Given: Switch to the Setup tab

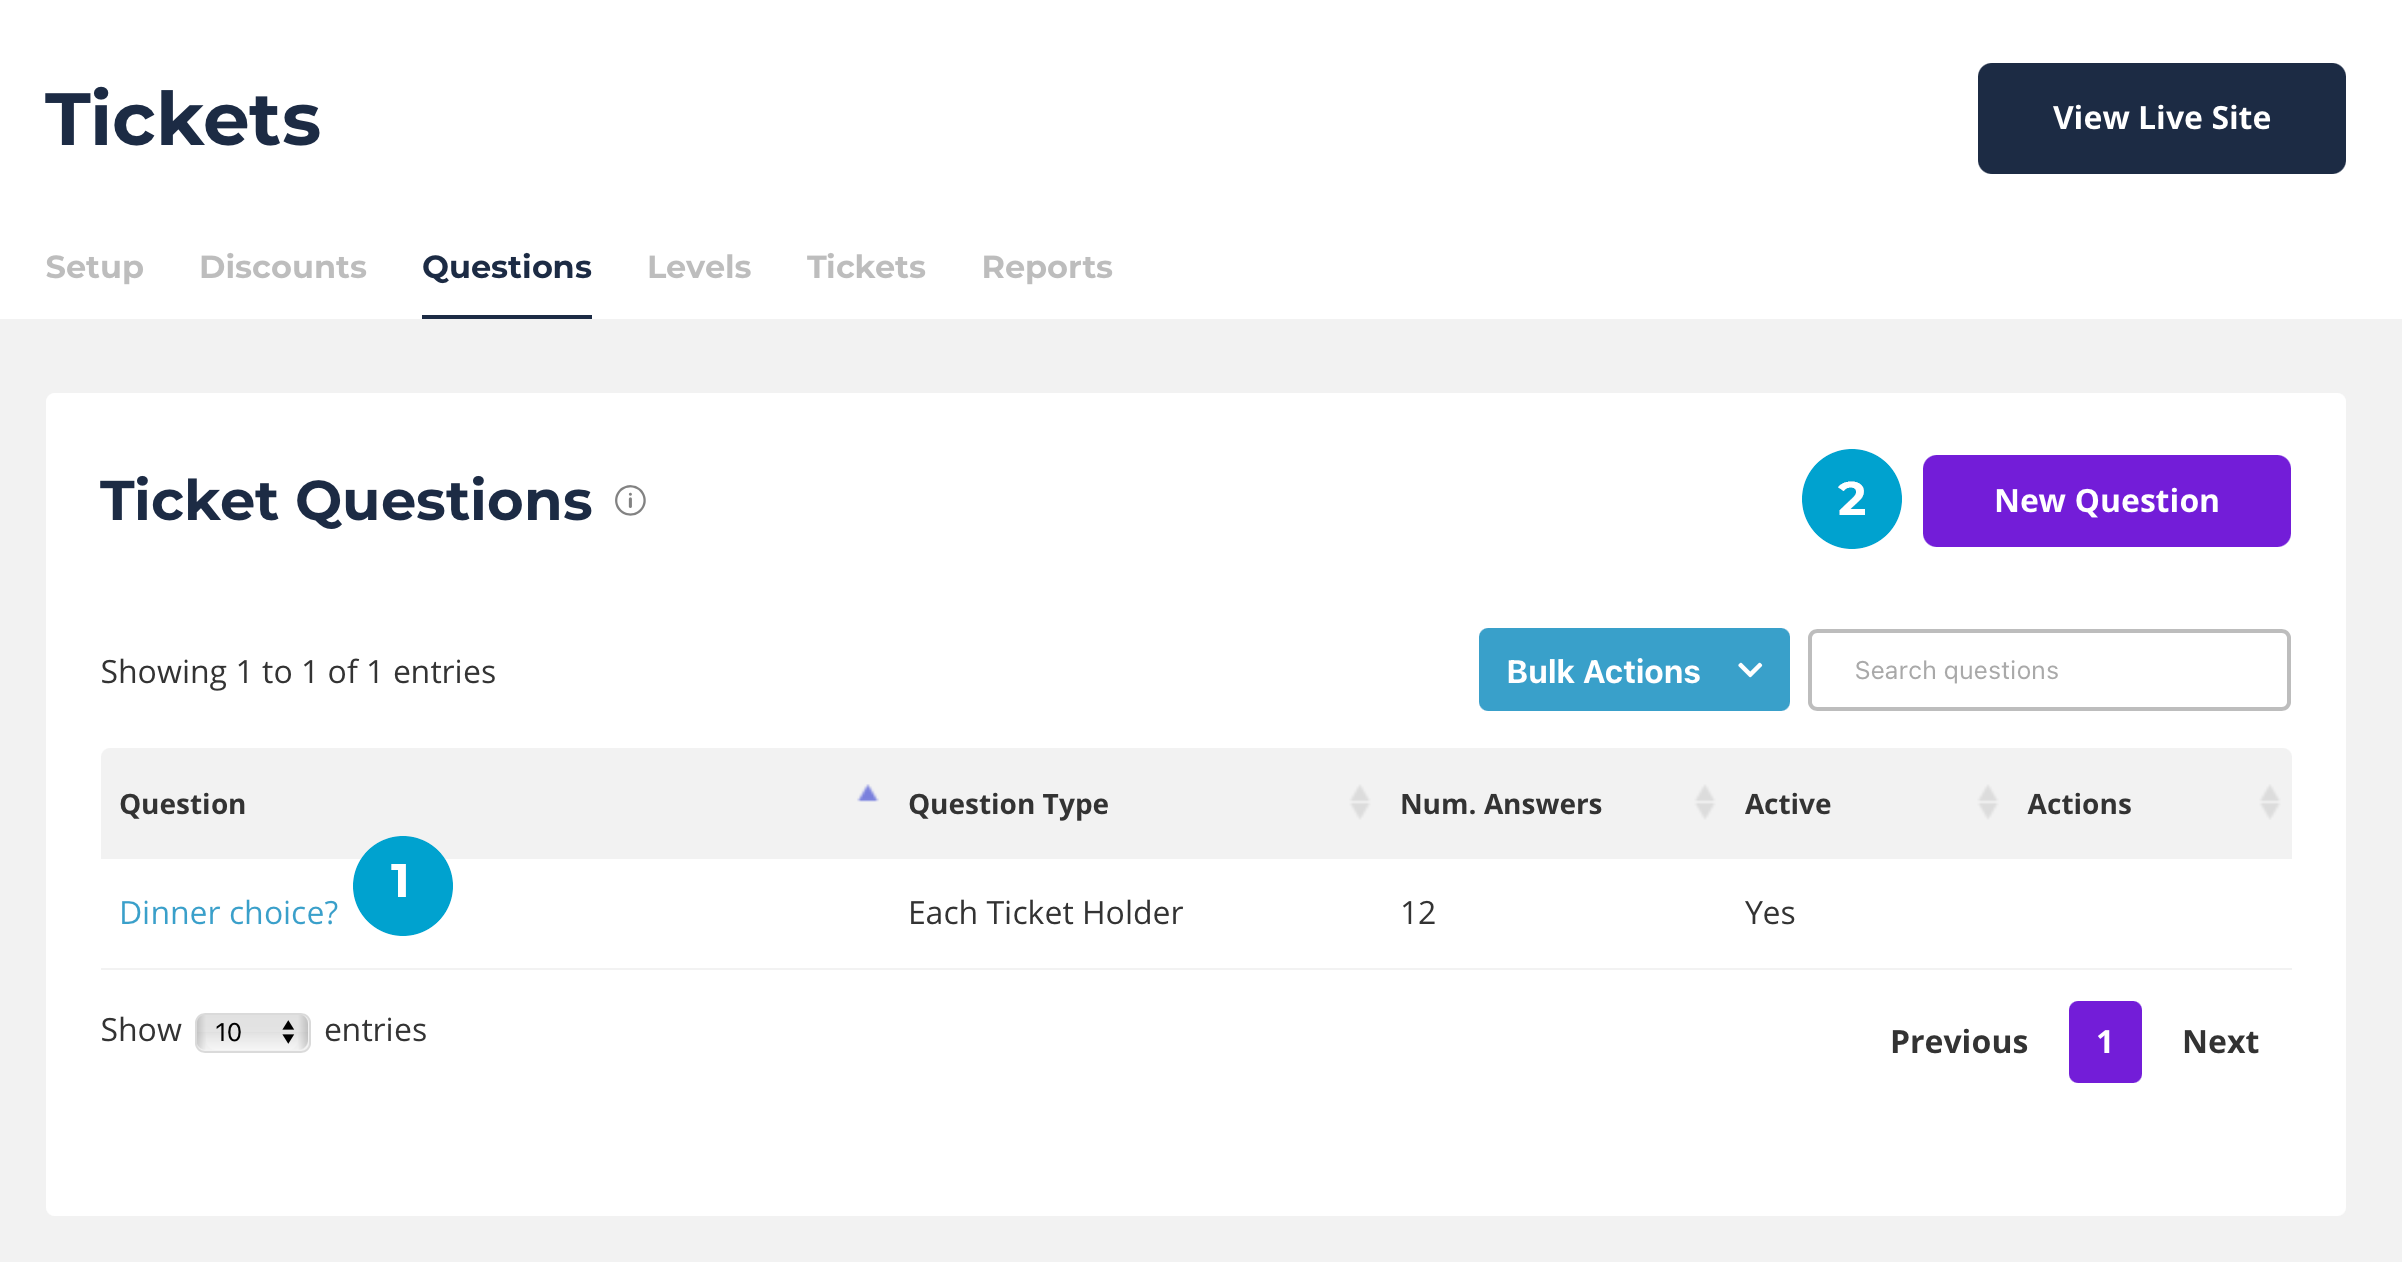Looking at the screenshot, I should click(94, 267).
